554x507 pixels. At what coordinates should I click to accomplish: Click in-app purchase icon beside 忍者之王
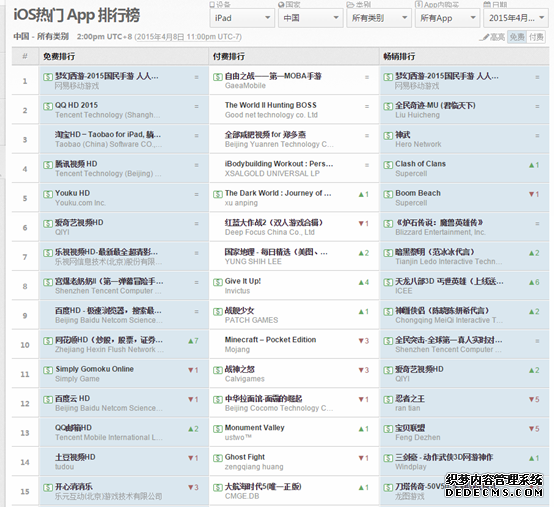[388, 399]
